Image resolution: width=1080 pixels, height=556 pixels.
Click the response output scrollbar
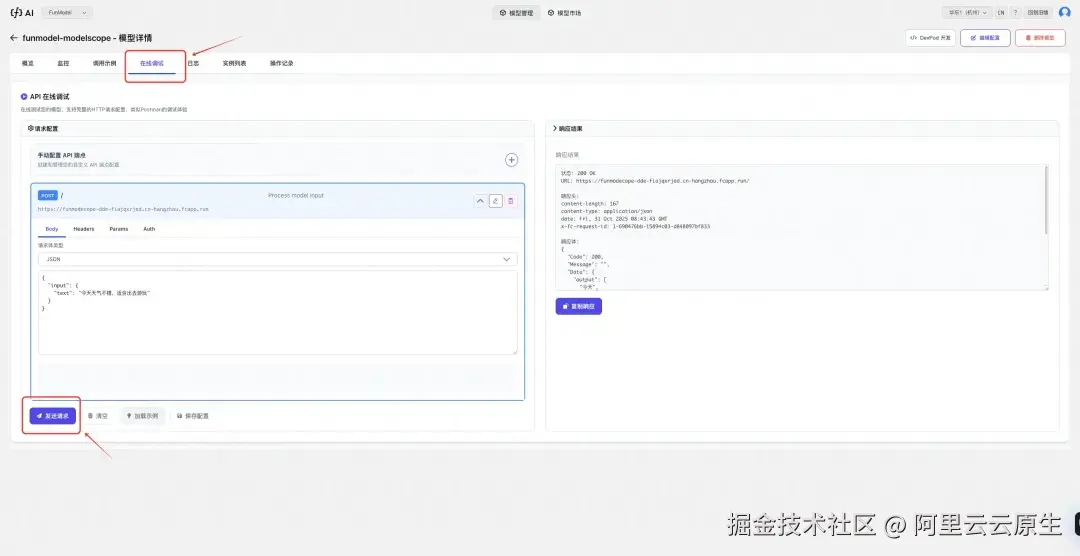(1046, 200)
